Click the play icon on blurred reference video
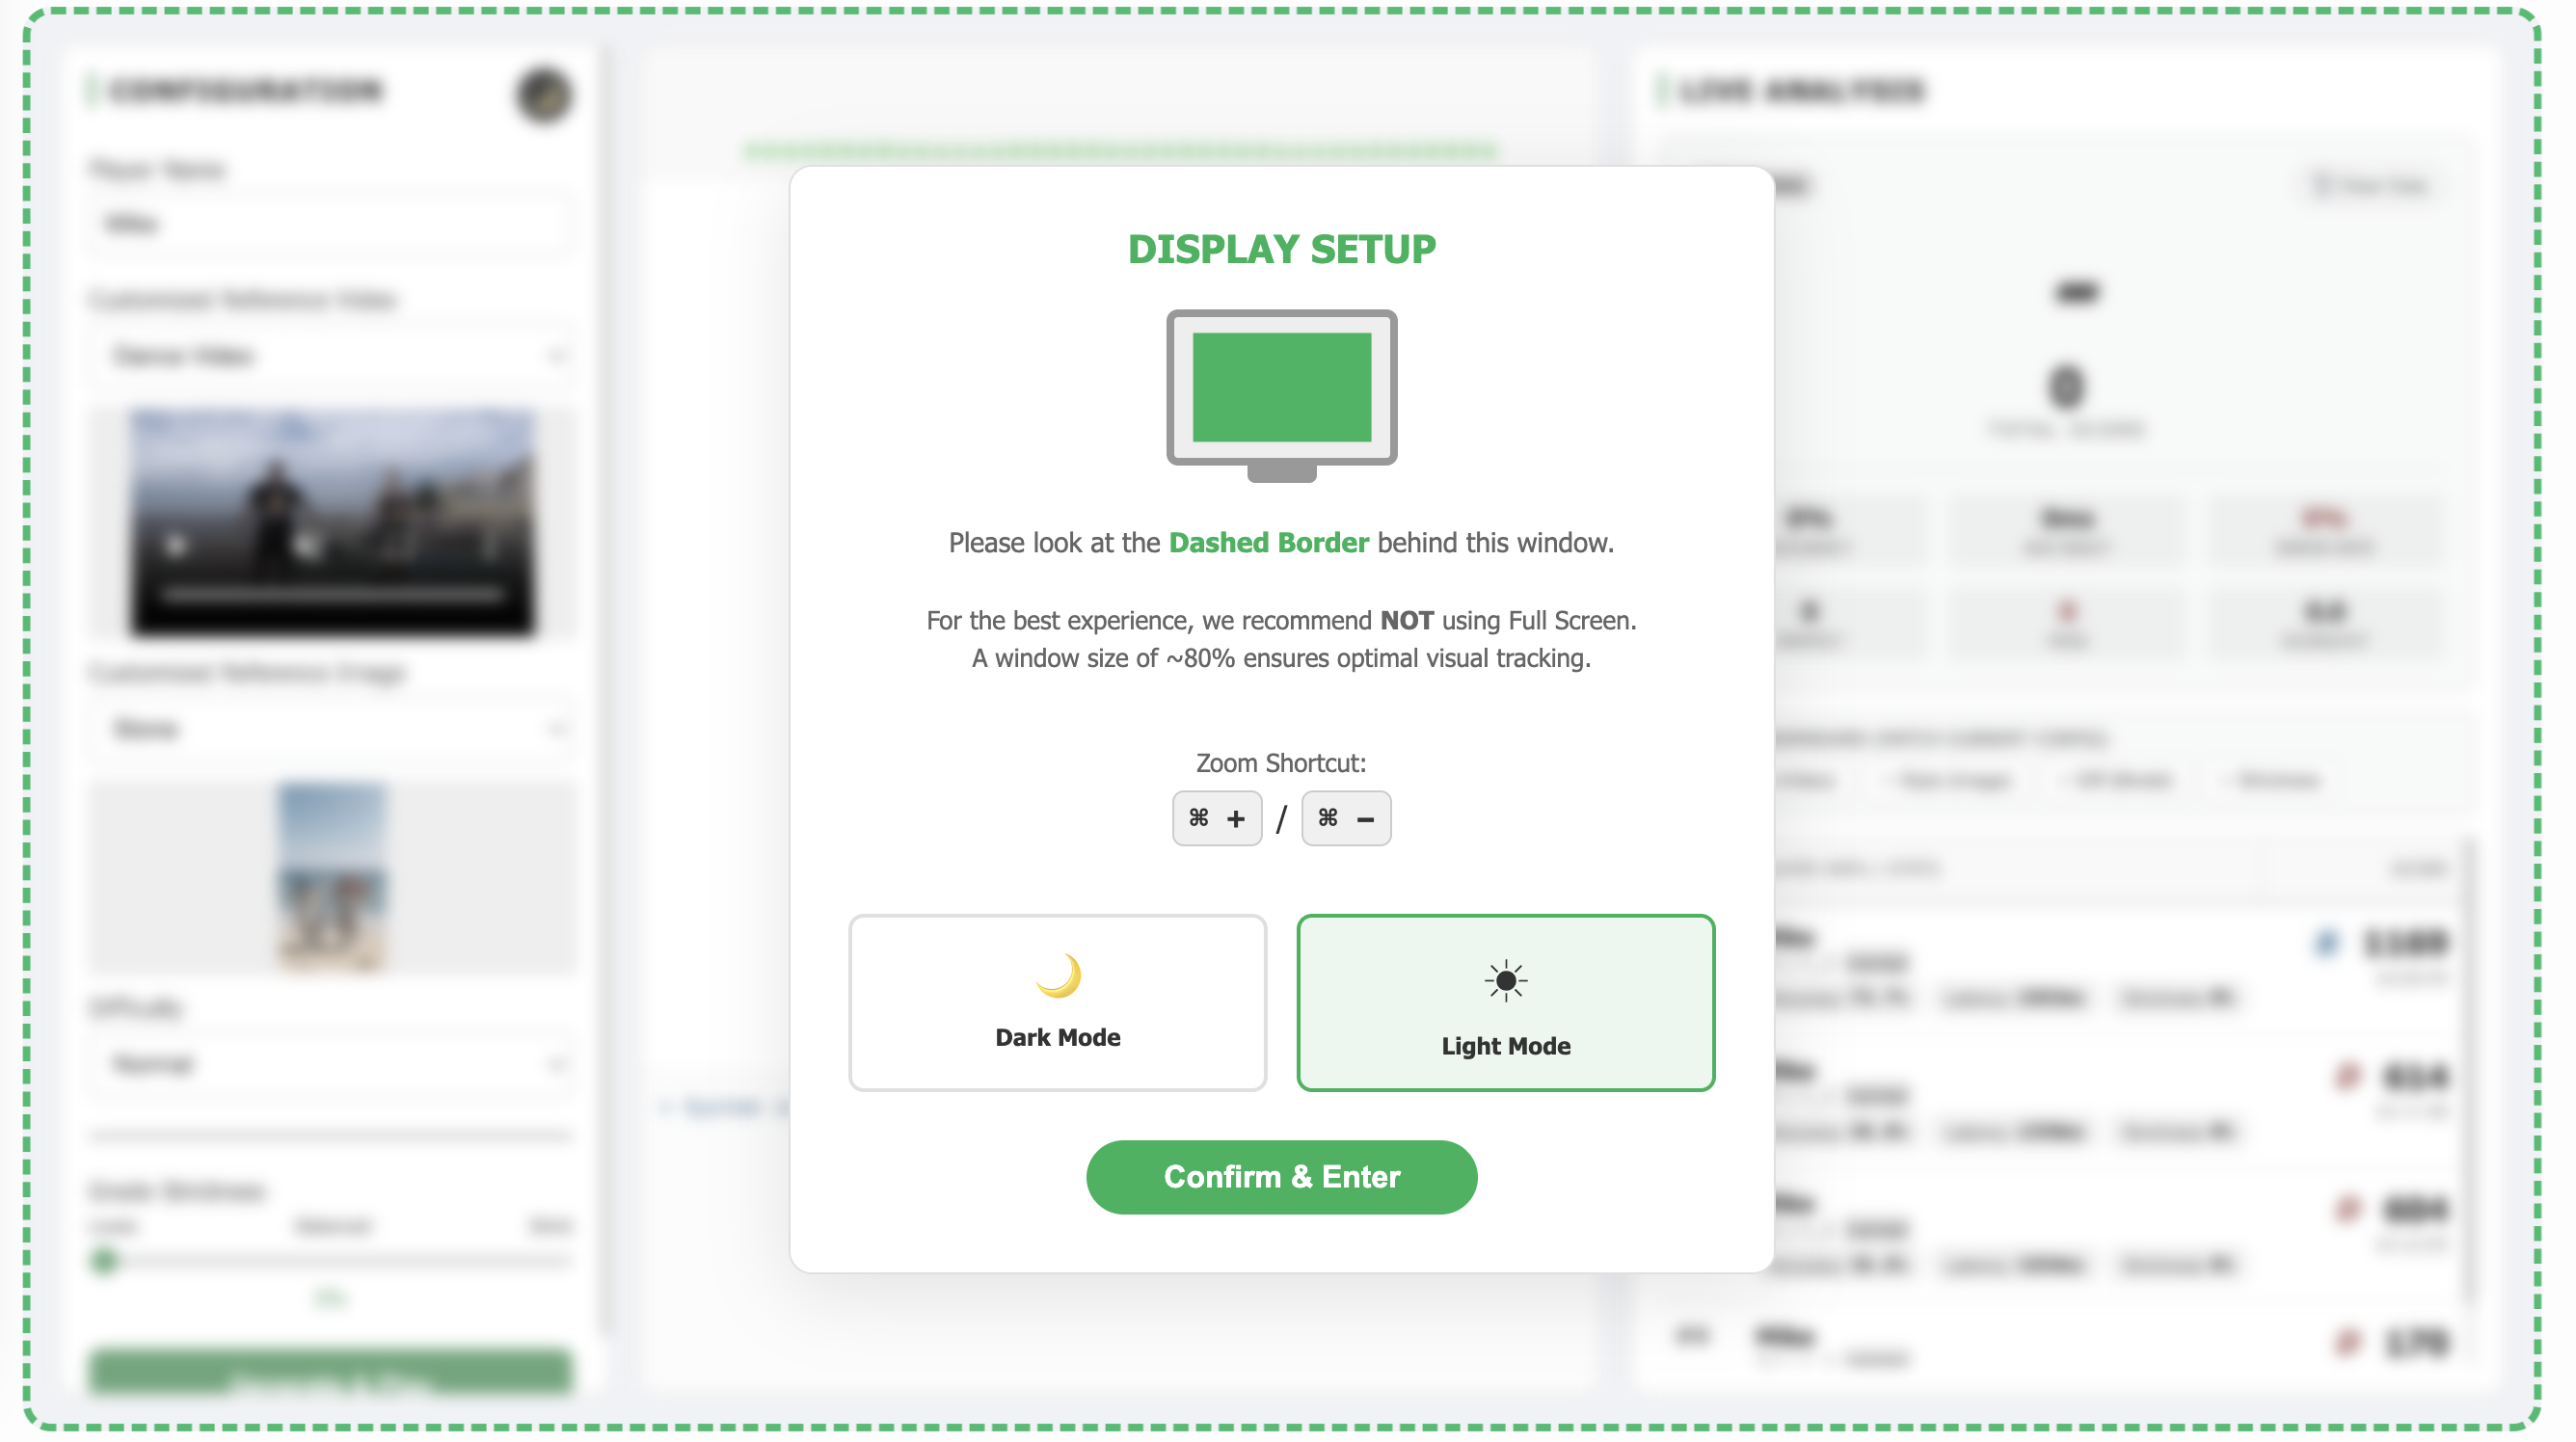The width and height of the screenshot is (2576, 1442). (177, 545)
